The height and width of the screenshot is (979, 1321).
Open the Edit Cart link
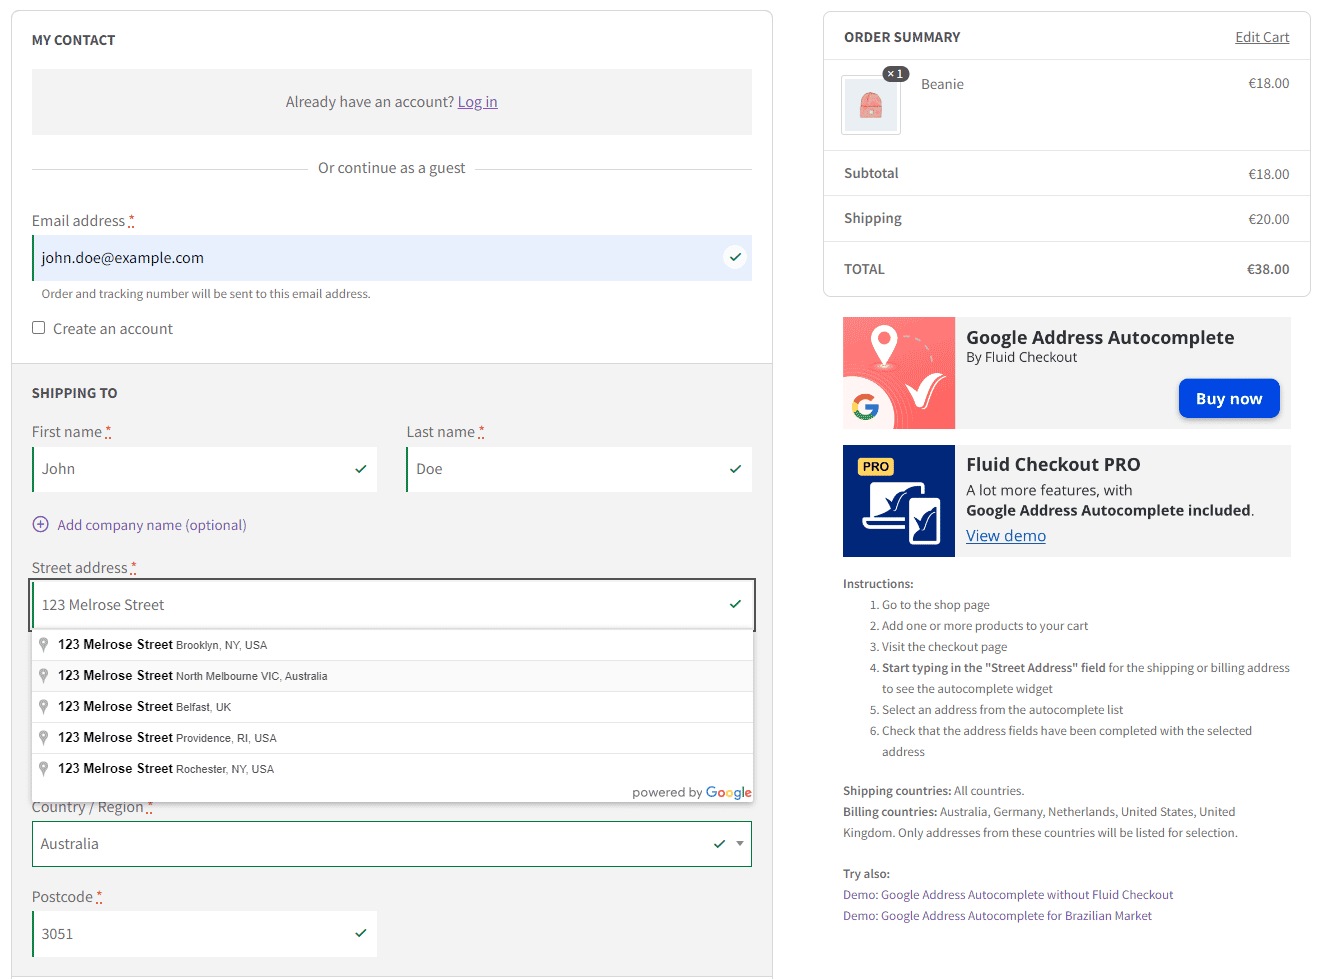[x=1262, y=37]
